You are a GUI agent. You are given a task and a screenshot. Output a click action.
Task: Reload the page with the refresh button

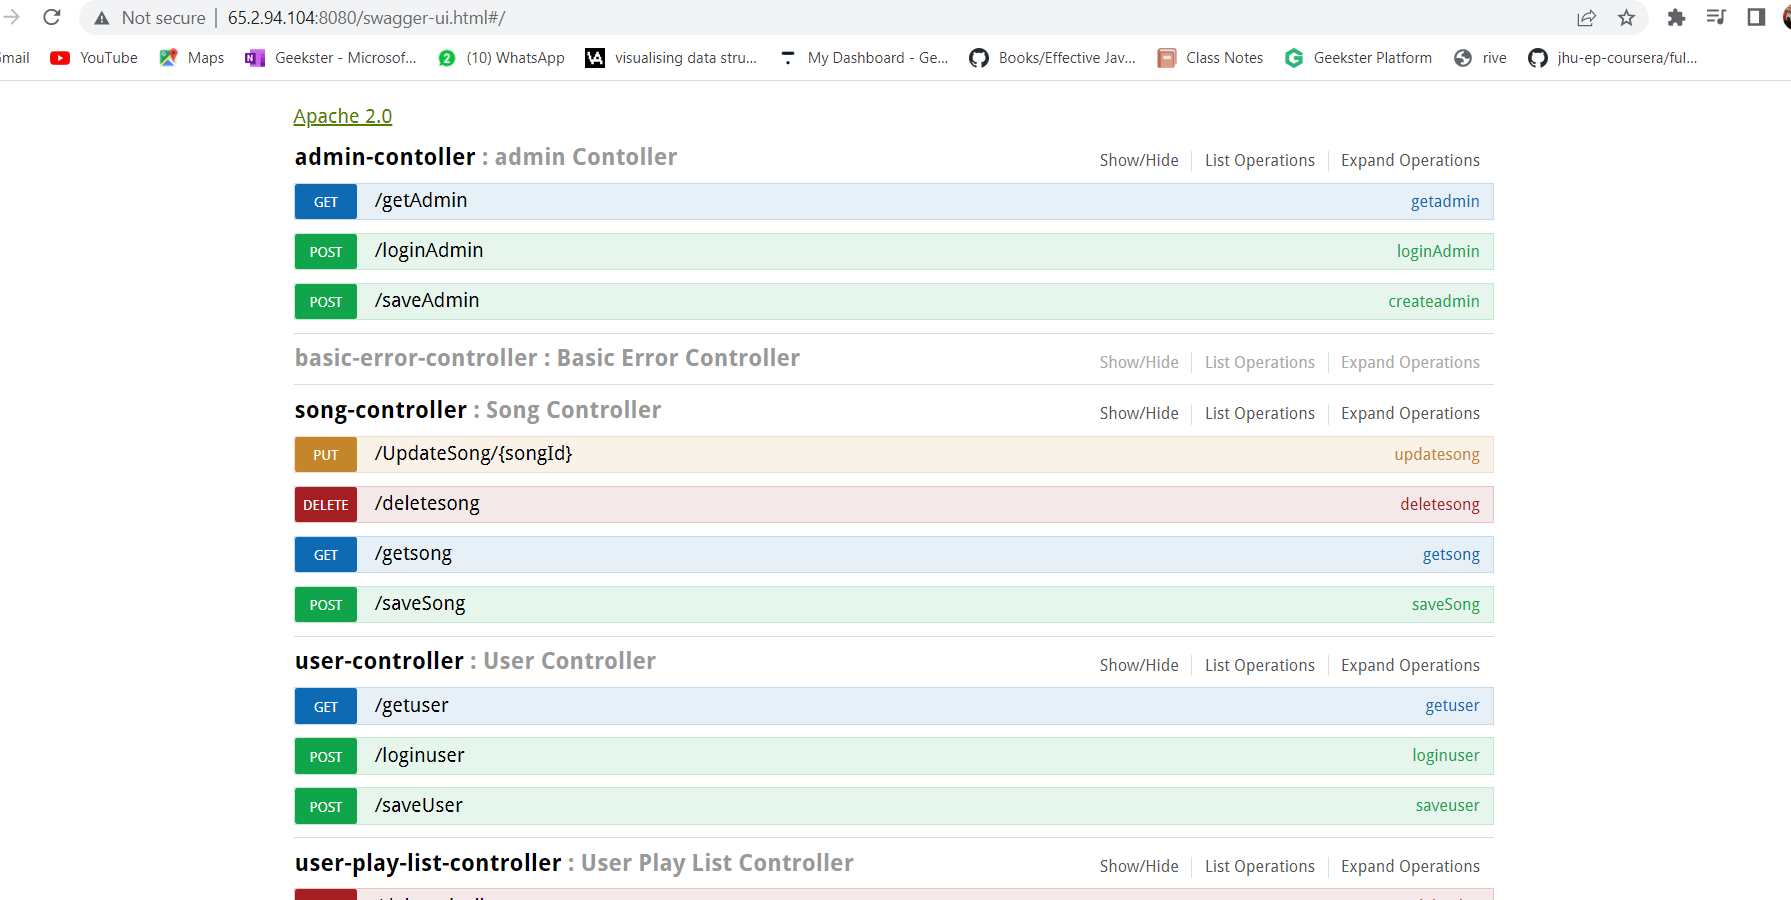[x=51, y=17]
